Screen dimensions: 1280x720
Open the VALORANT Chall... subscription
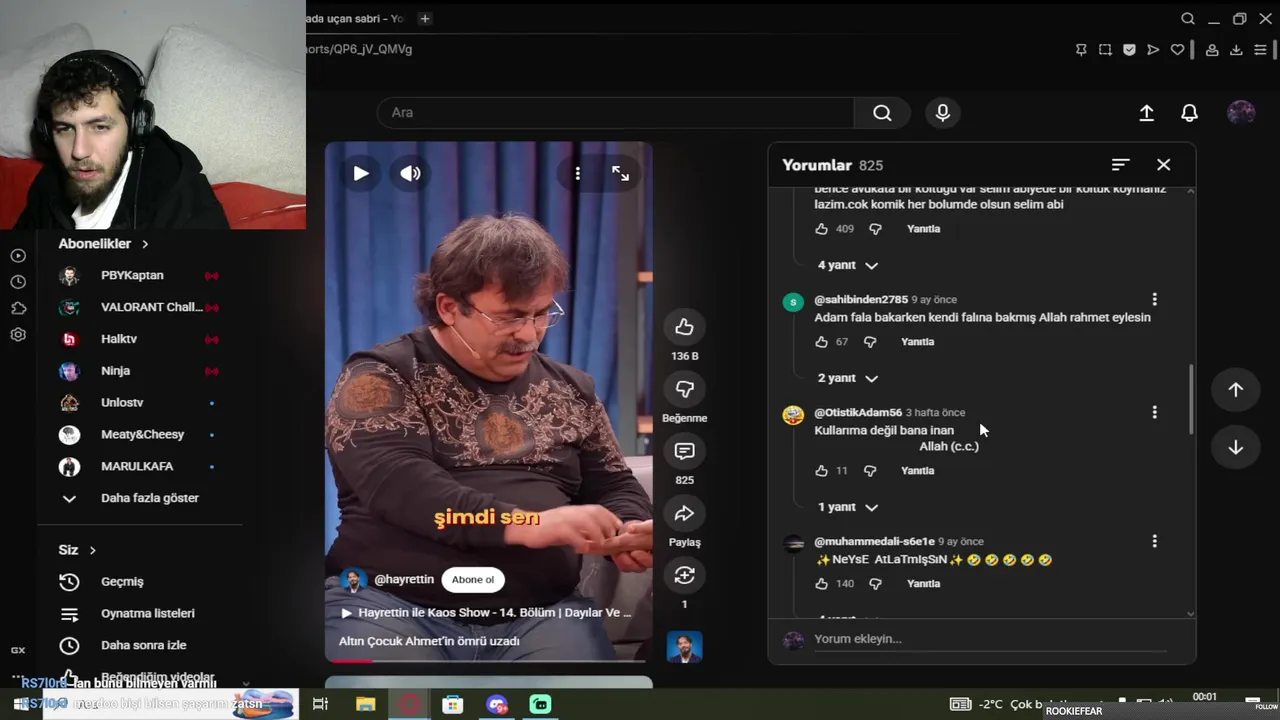point(140,308)
